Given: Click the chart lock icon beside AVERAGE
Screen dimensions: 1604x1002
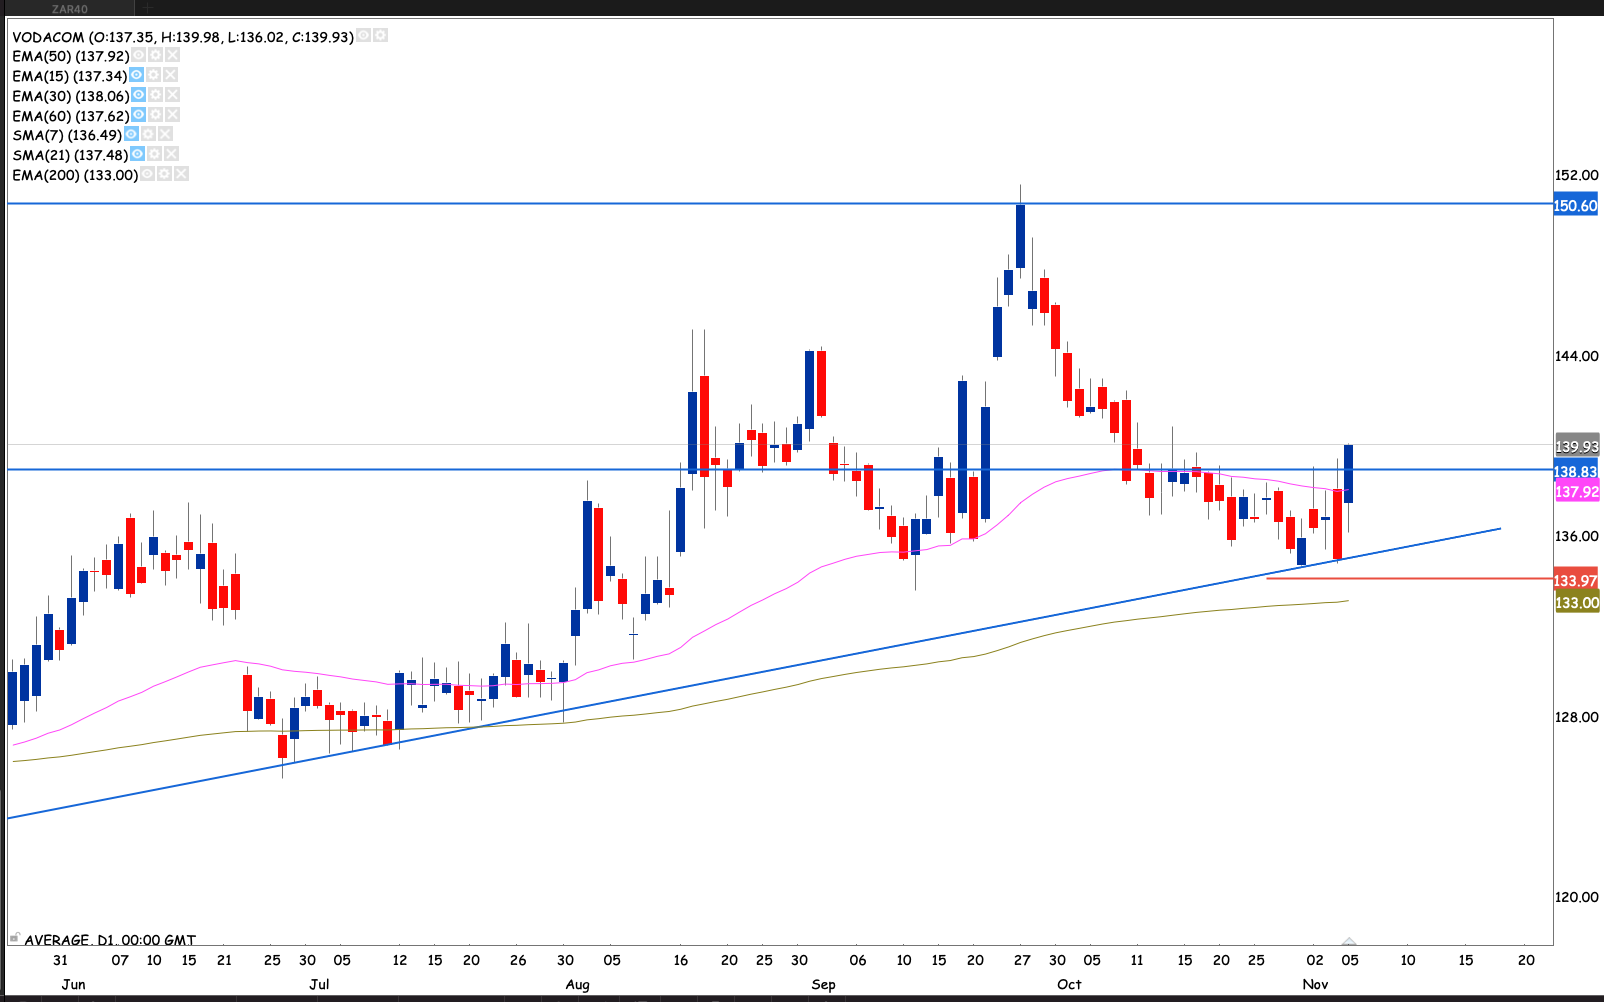Looking at the screenshot, I should (x=14, y=938).
